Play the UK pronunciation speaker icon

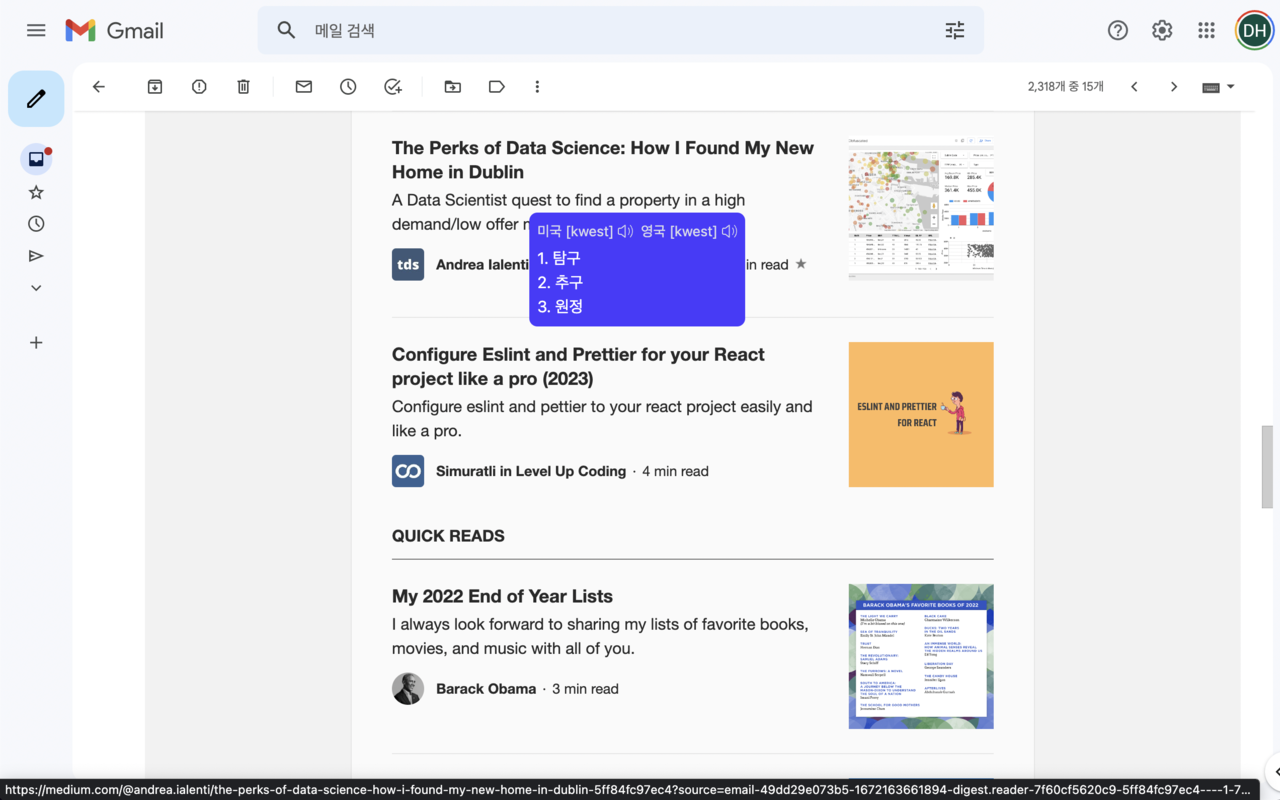click(729, 231)
